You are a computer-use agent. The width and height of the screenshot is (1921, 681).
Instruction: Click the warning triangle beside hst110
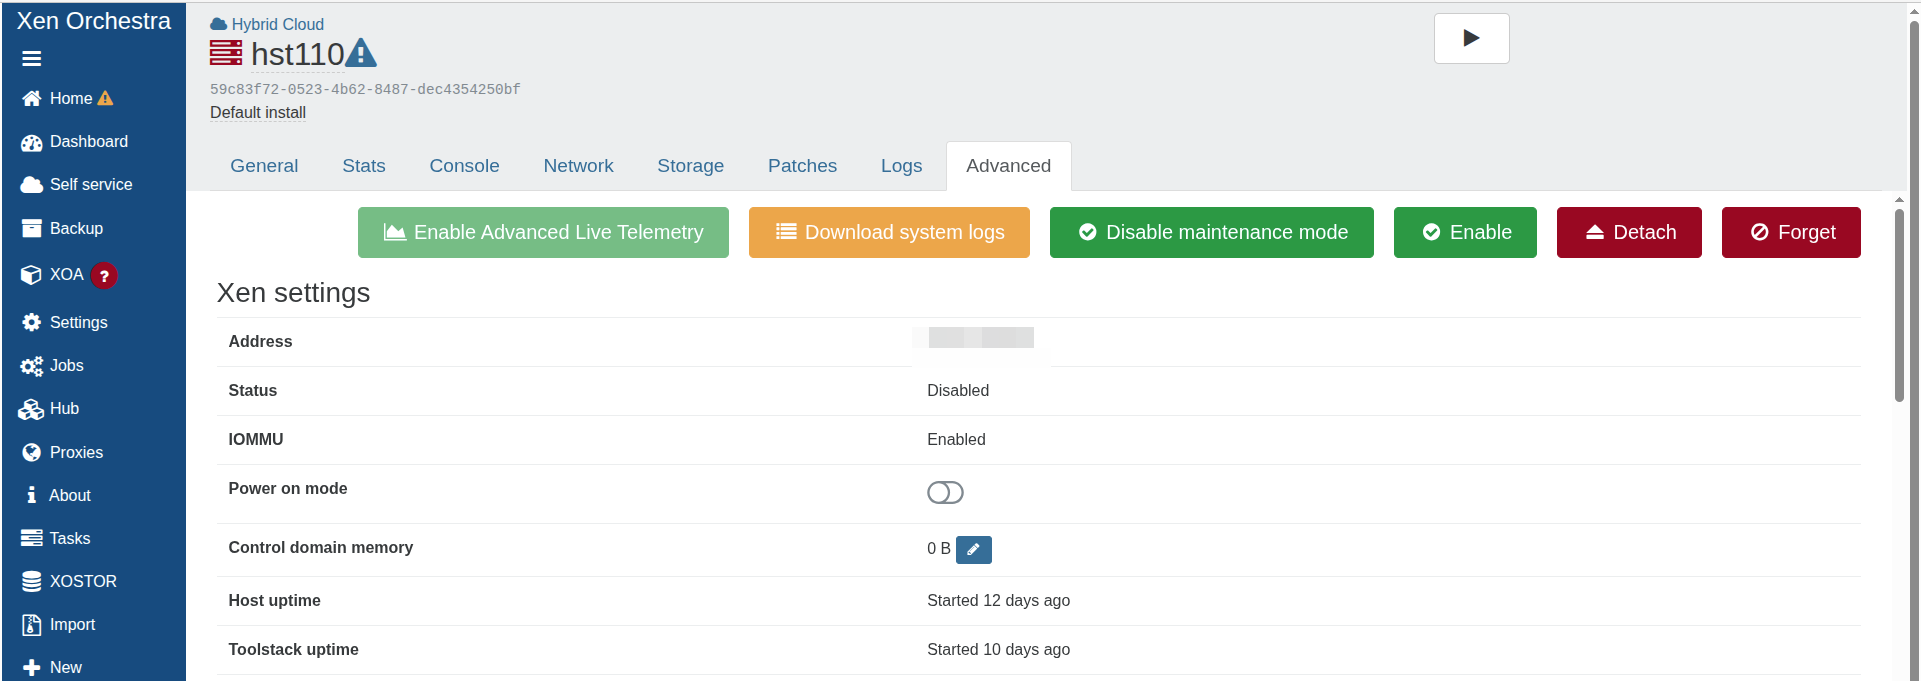pyautogui.click(x=361, y=53)
